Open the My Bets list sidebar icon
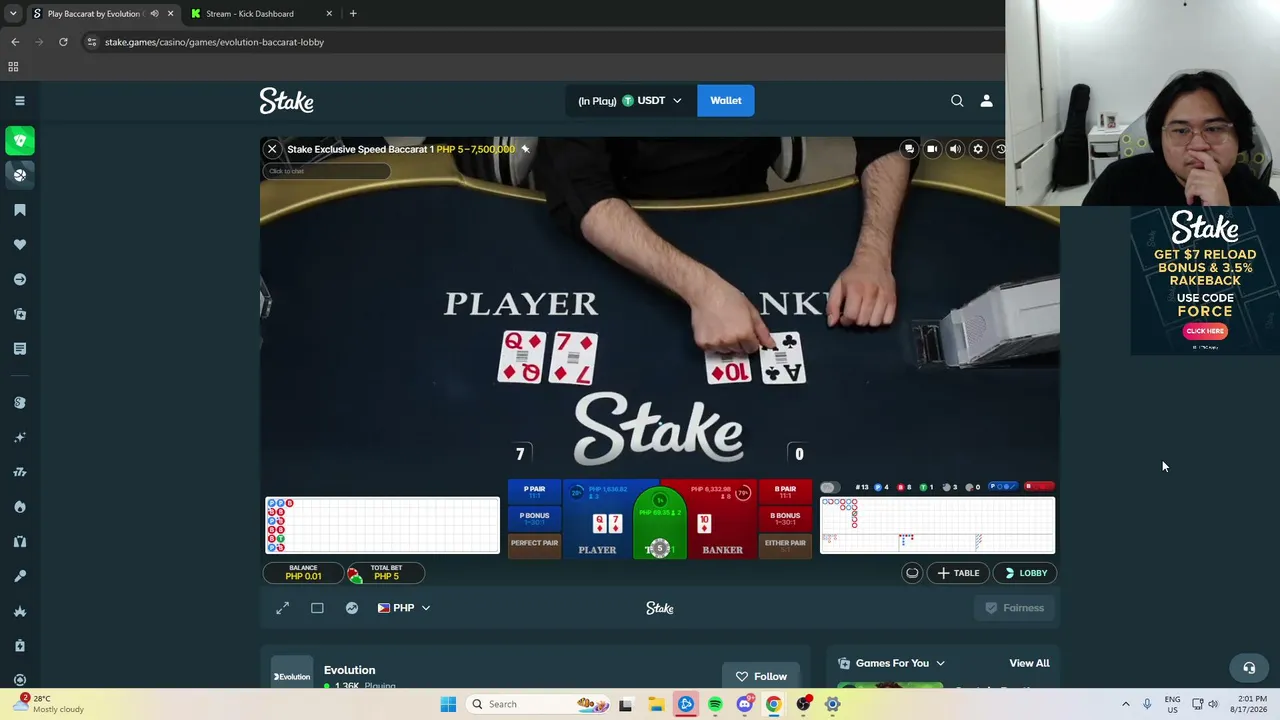 [20, 348]
